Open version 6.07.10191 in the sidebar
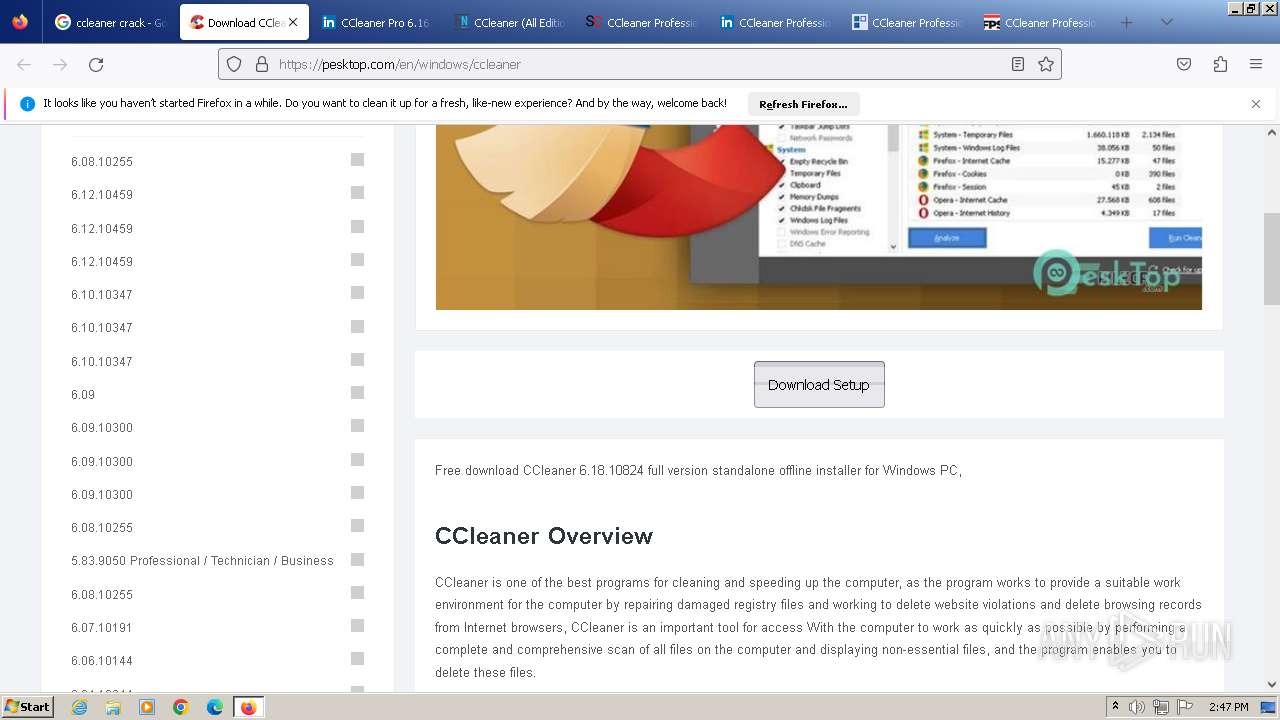 click(102, 627)
